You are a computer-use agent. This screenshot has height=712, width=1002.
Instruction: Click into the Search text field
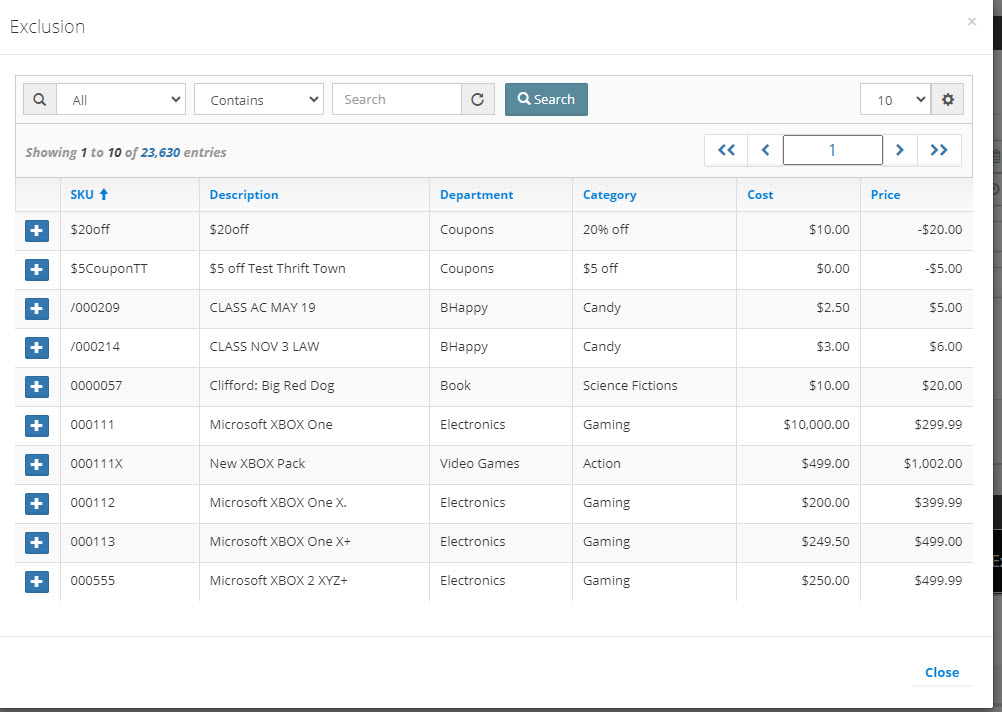397,100
